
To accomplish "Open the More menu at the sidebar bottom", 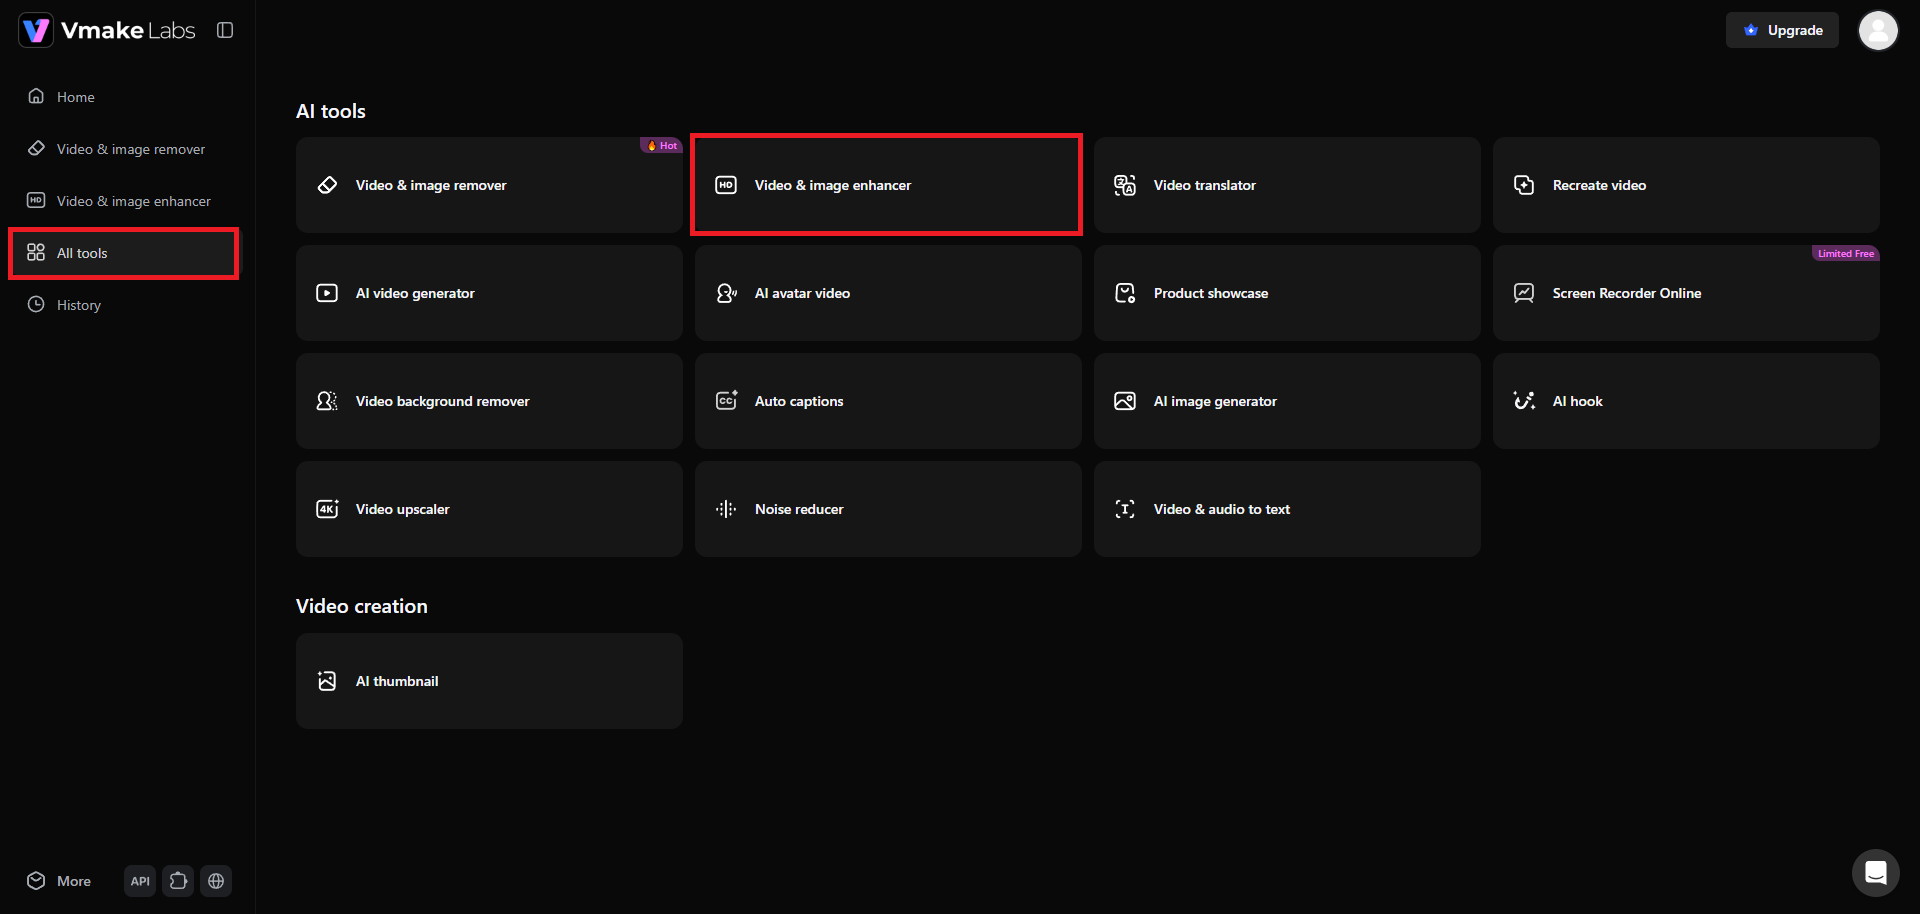I will [59, 881].
